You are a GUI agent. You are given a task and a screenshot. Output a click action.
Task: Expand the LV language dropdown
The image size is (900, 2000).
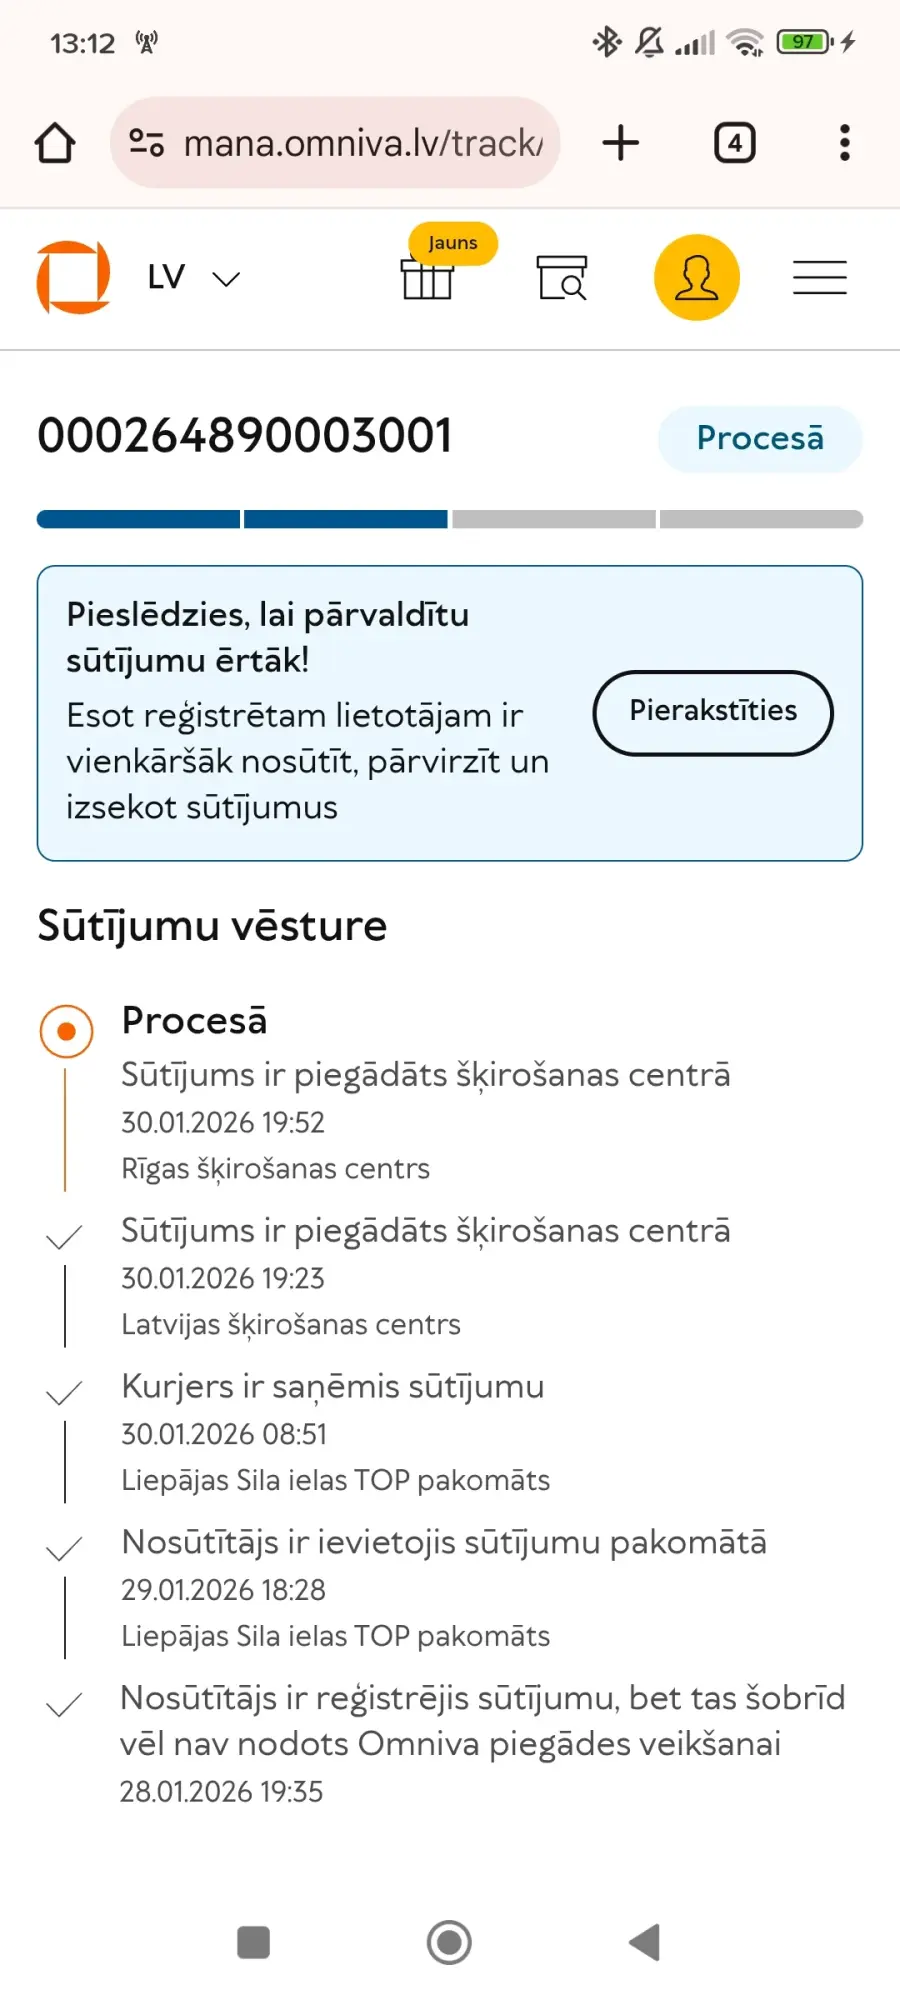(194, 278)
